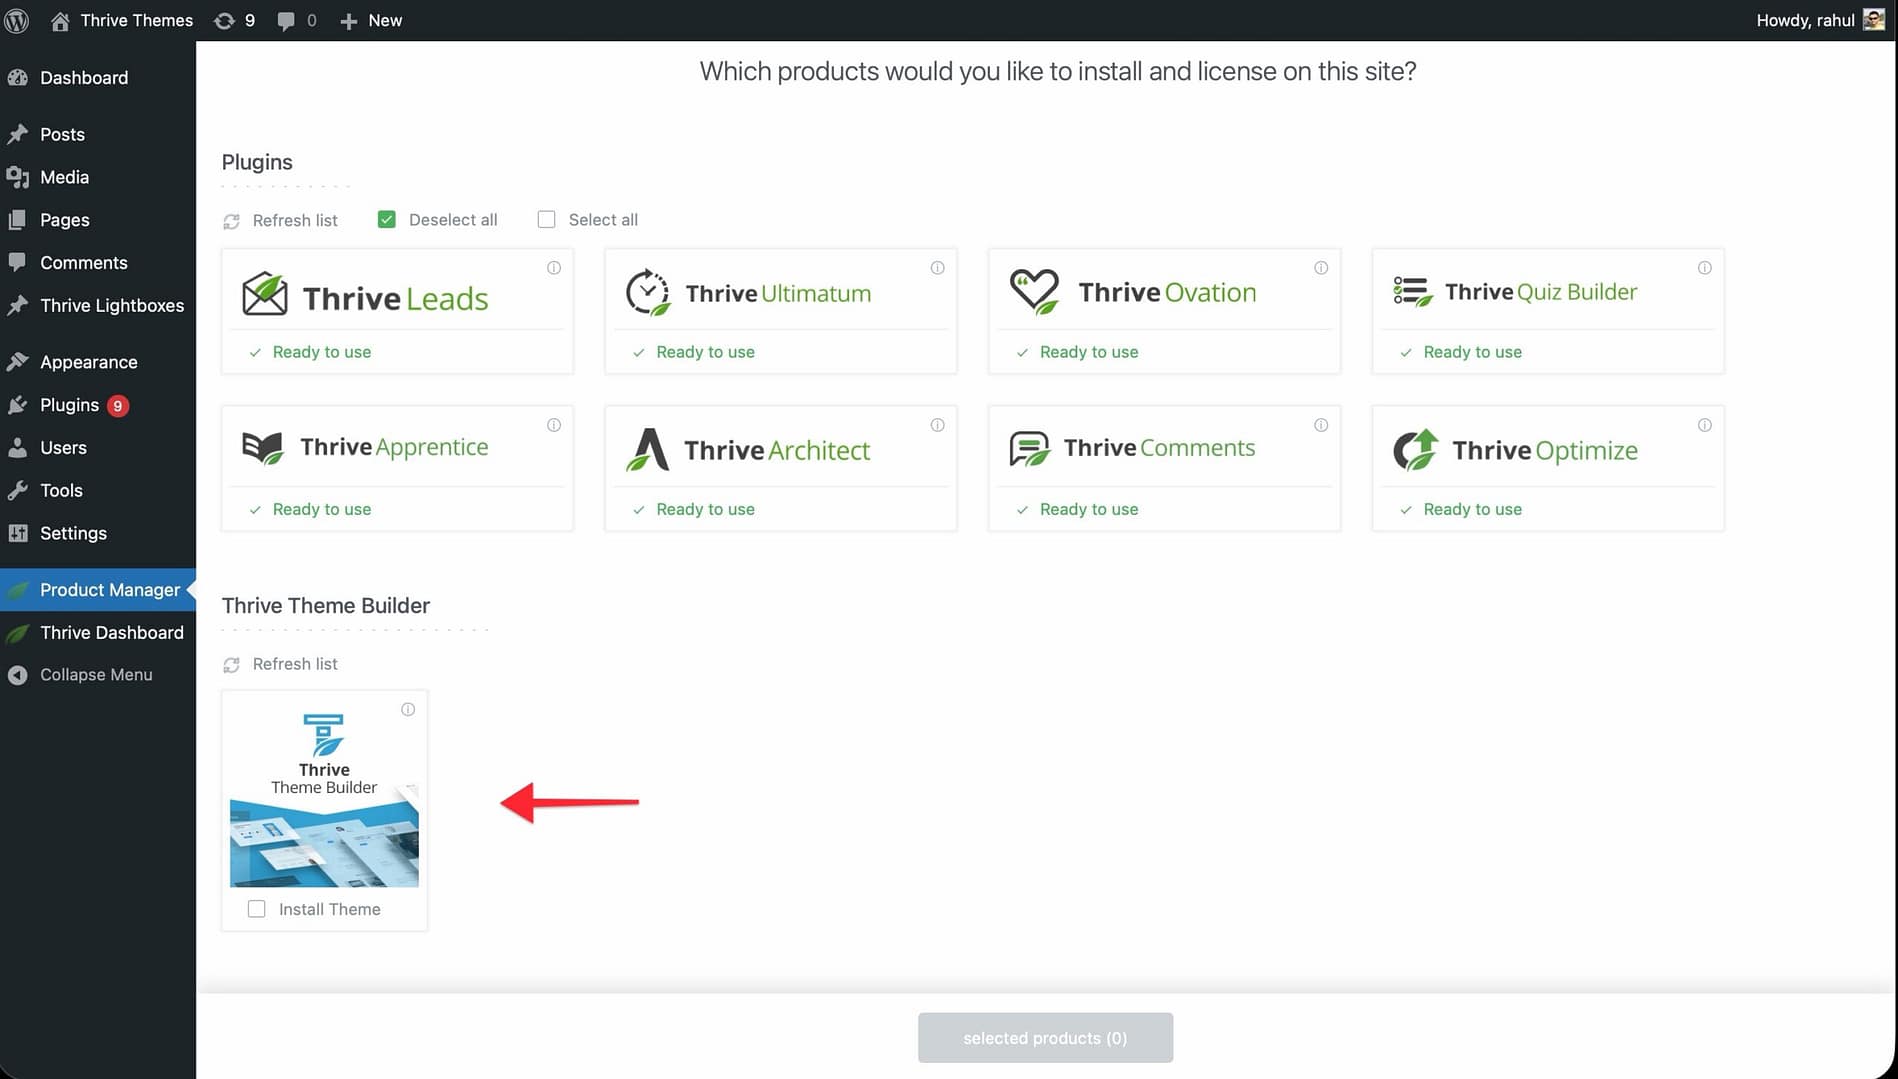Image resolution: width=1898 pixels, height=1079 pixels.
Task: Enable the Install Theme checkbox
Action: (x=257, y=909)
